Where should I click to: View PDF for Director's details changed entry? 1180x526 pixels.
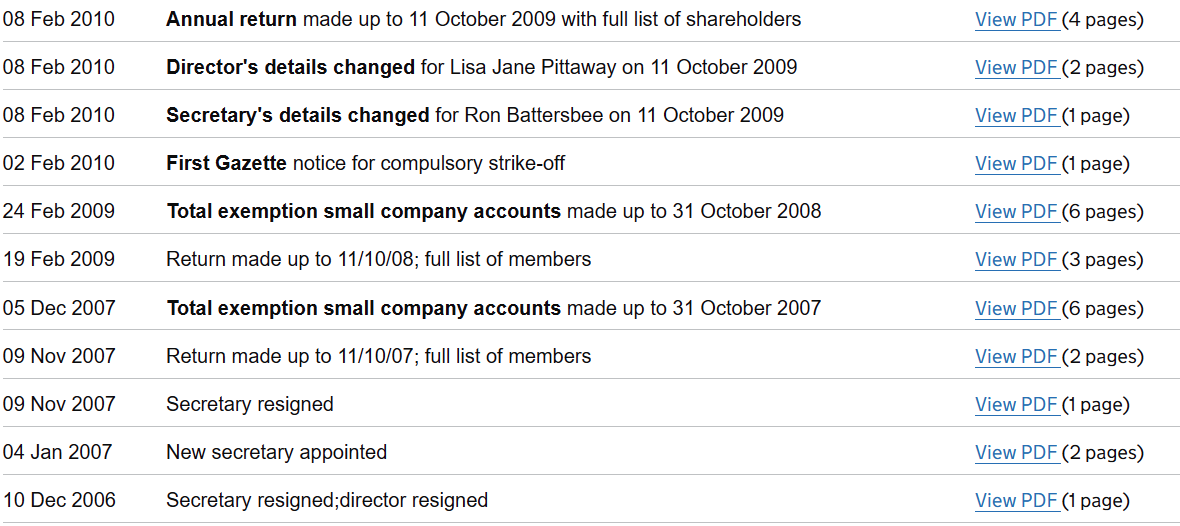point(1017,68)
